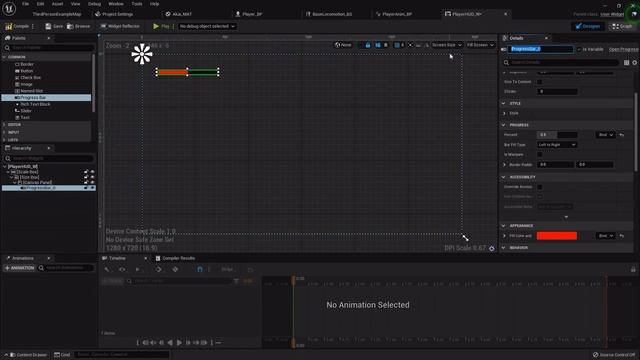Save the widget blueprint
Screen dimensions: 640x360
54,26
